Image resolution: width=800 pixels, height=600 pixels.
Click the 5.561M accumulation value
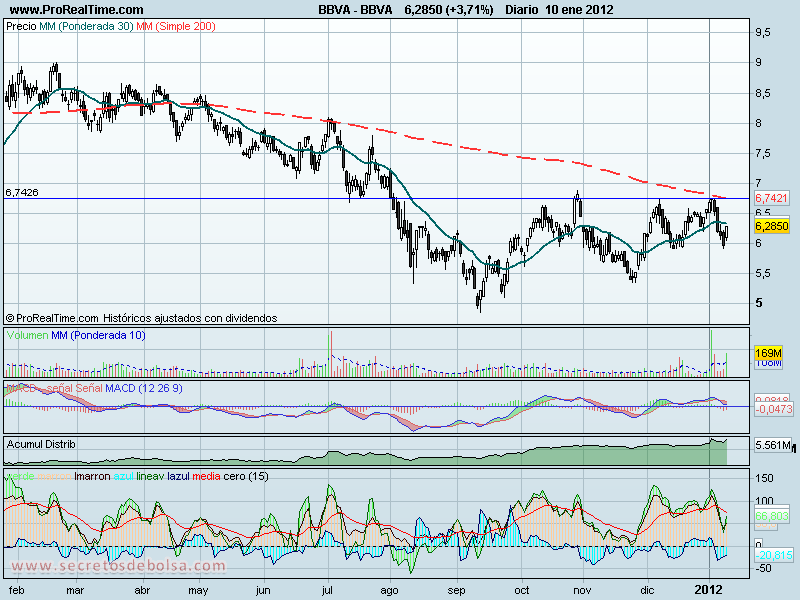773,445
